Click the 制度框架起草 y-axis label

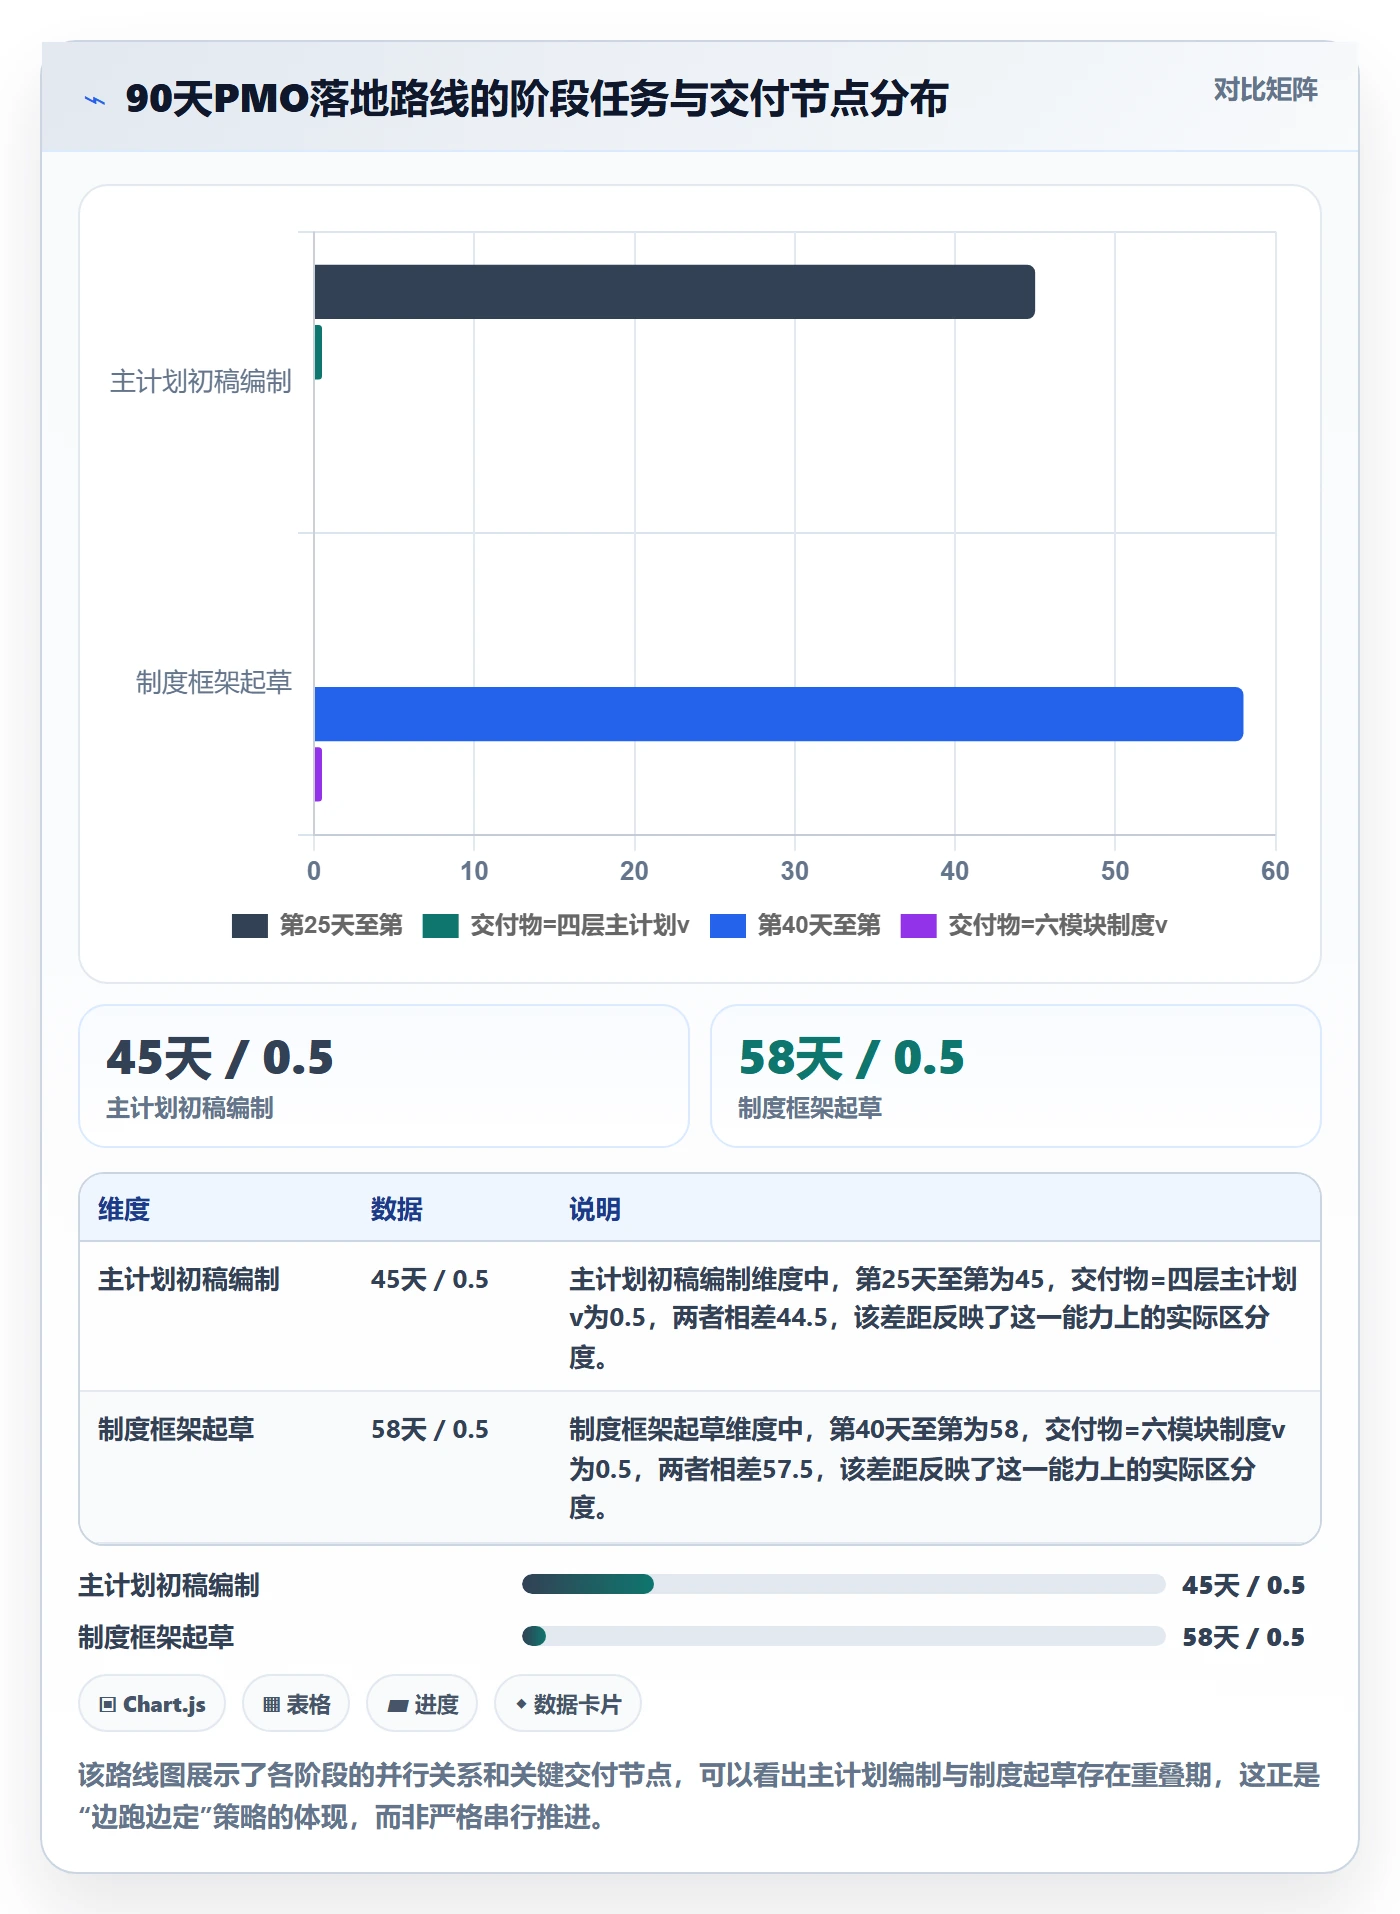[x=213, y=682]
